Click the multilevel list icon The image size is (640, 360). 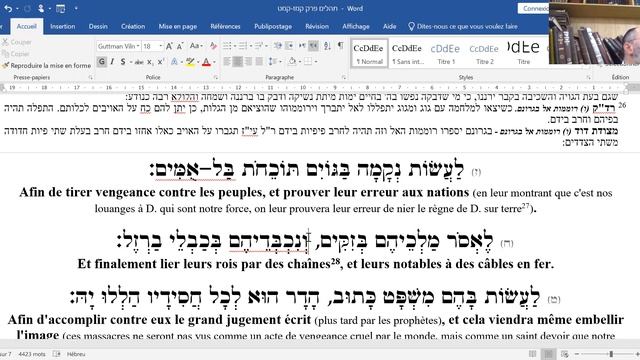tap(258, 46)
